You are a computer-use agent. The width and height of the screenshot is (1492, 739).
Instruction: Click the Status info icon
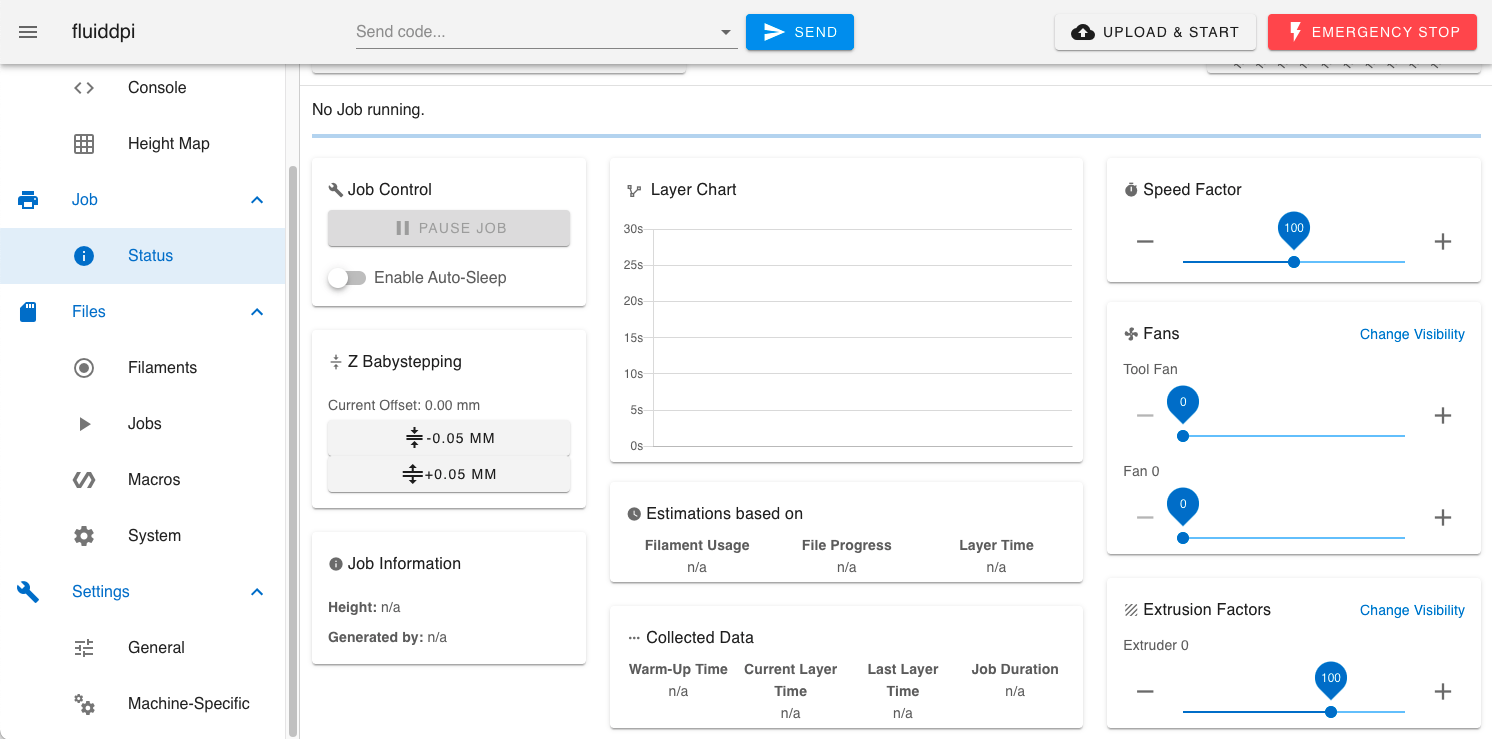point(84,256)
